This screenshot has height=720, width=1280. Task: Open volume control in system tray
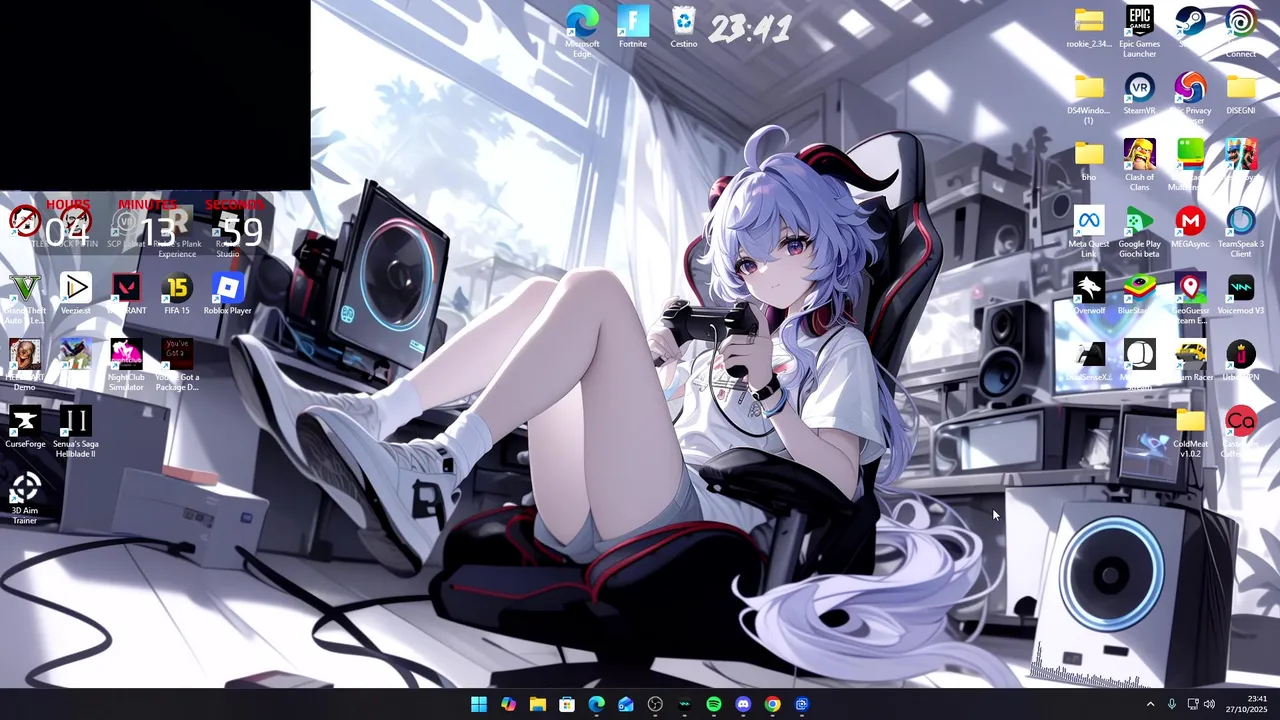click(x=1209, y=704)
